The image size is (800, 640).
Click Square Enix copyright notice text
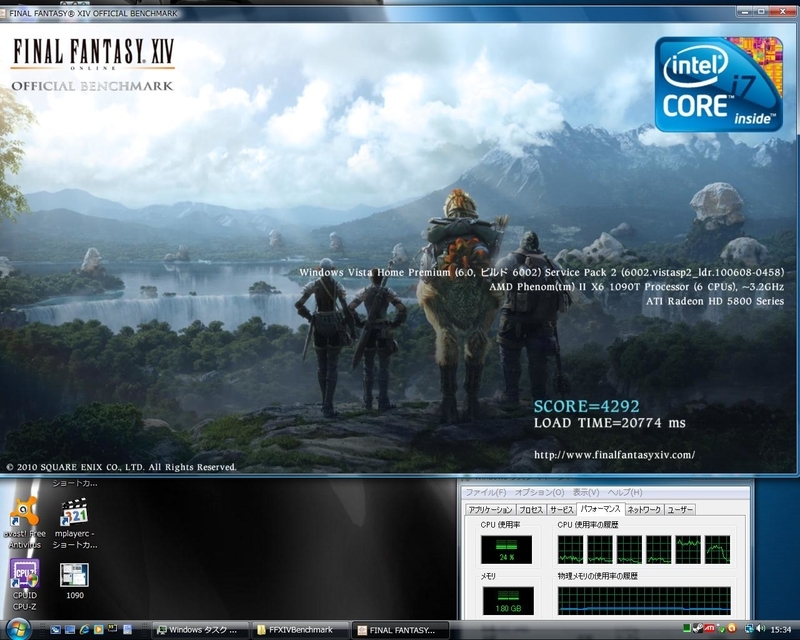click(121, 467)
